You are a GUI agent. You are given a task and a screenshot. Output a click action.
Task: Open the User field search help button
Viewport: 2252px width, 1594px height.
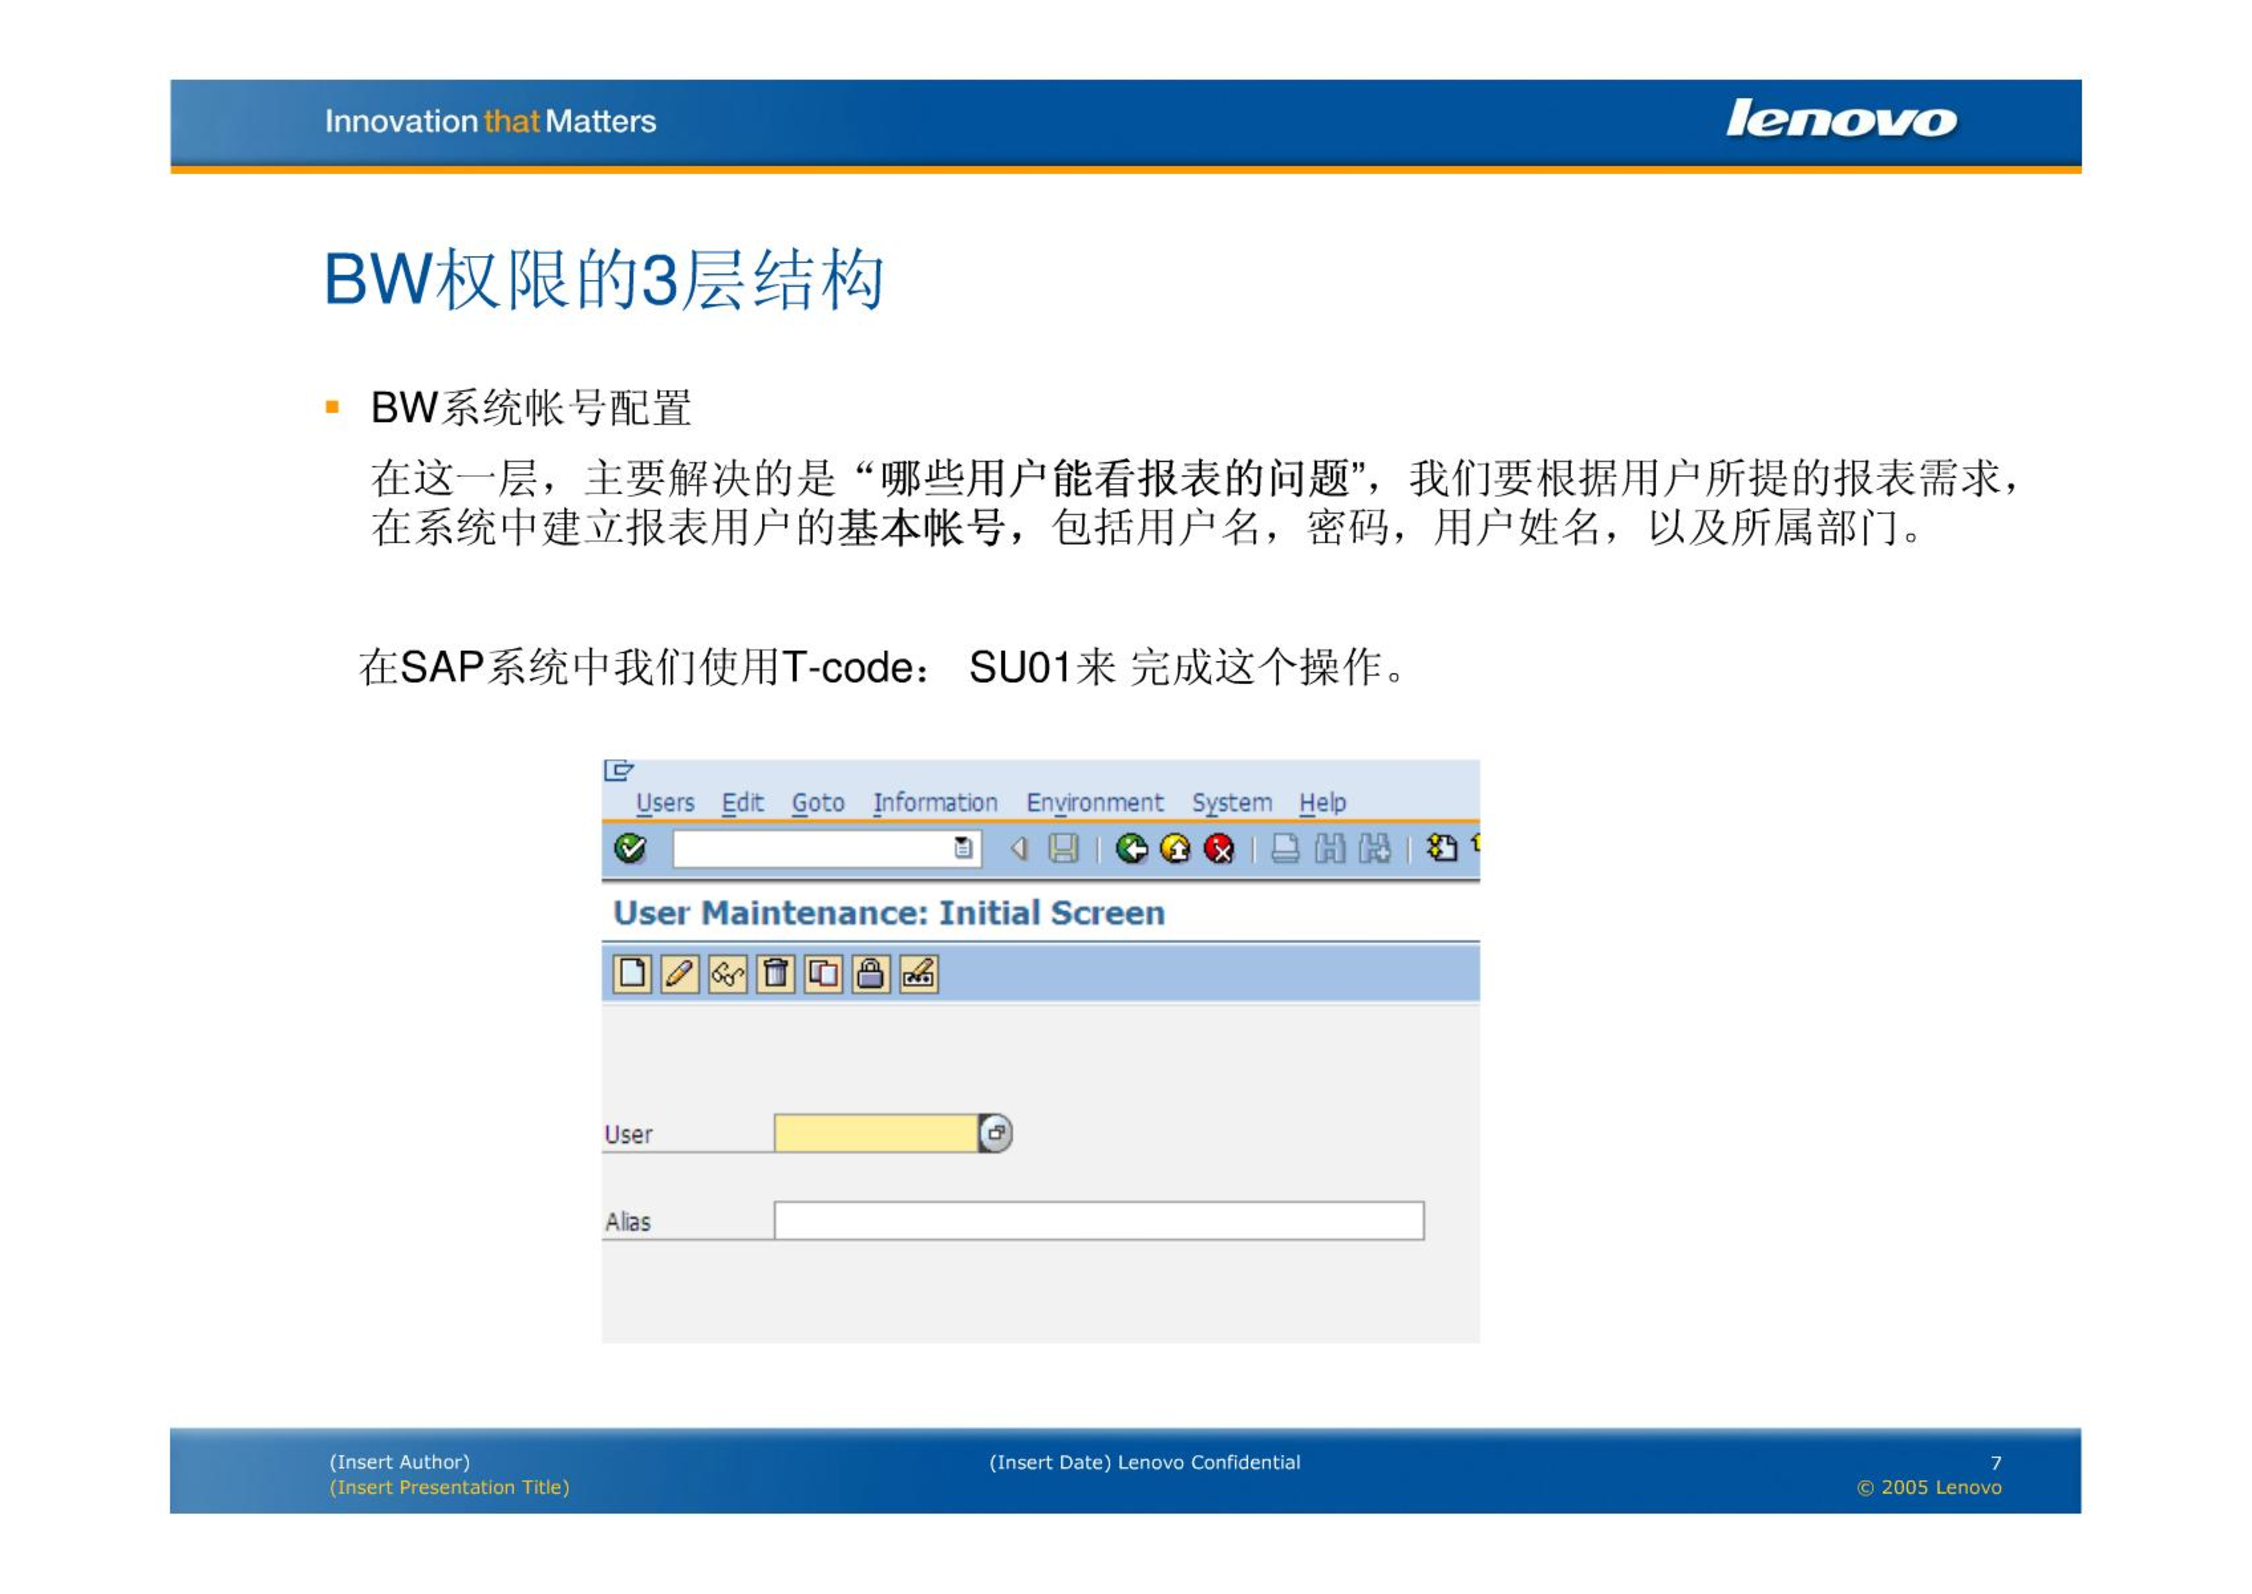[996, 1133]
